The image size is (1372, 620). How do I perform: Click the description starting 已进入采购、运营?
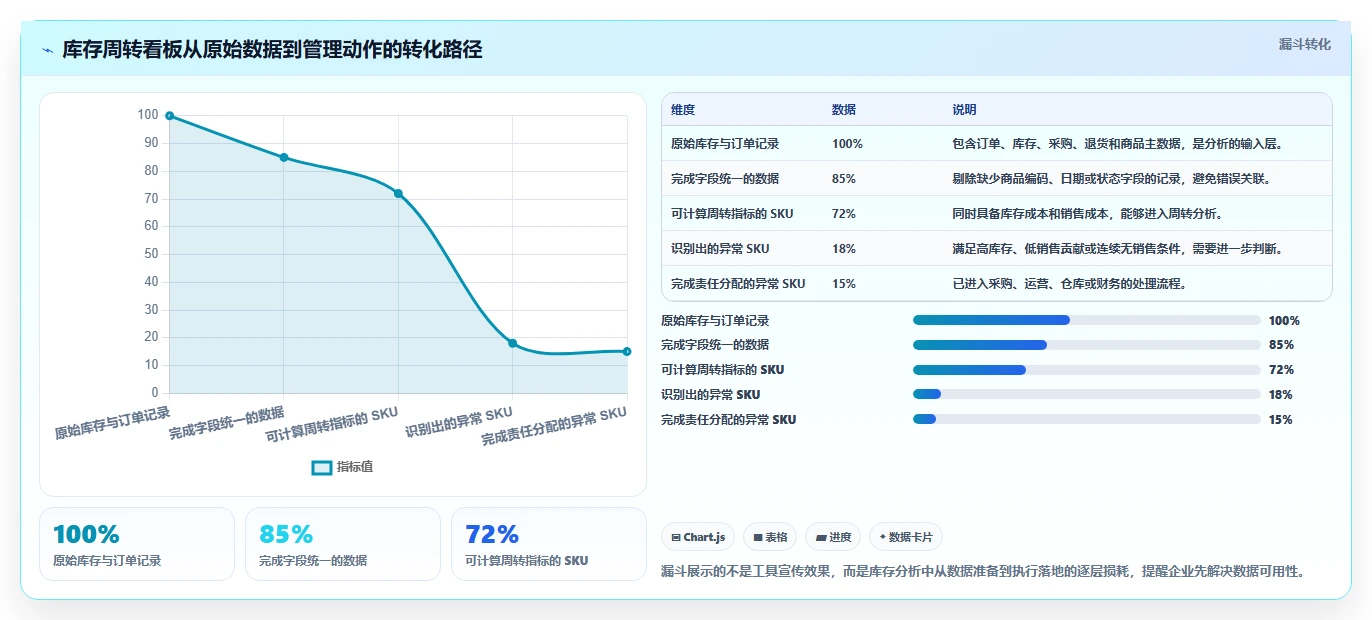(1070, 284)
